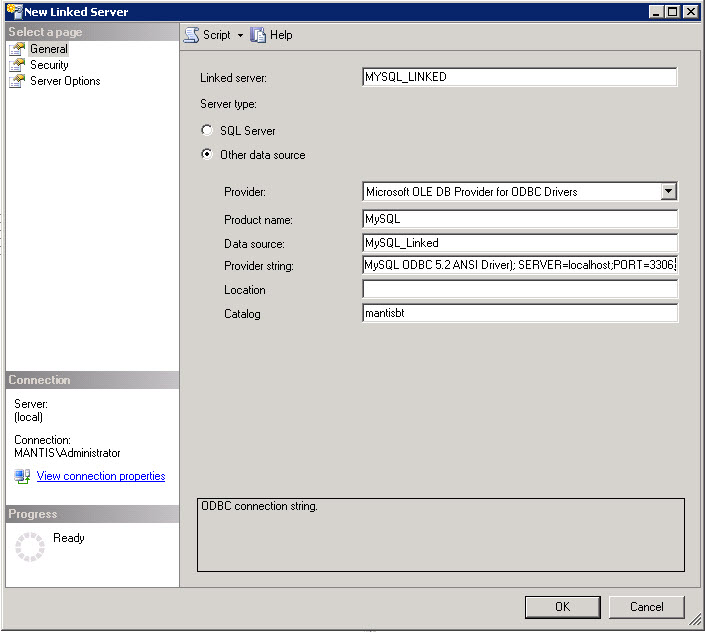705x632 pixels.
Task: Switch to Server Options page
Action: (65, 81)
